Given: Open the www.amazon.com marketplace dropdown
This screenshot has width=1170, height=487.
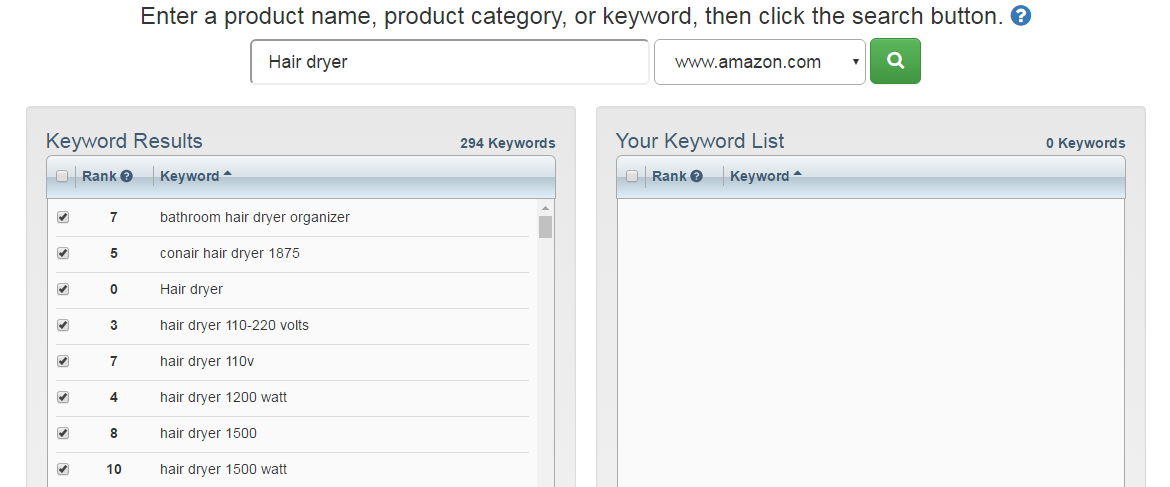Looking at the screenshot, I should click(x=760, y=62).
